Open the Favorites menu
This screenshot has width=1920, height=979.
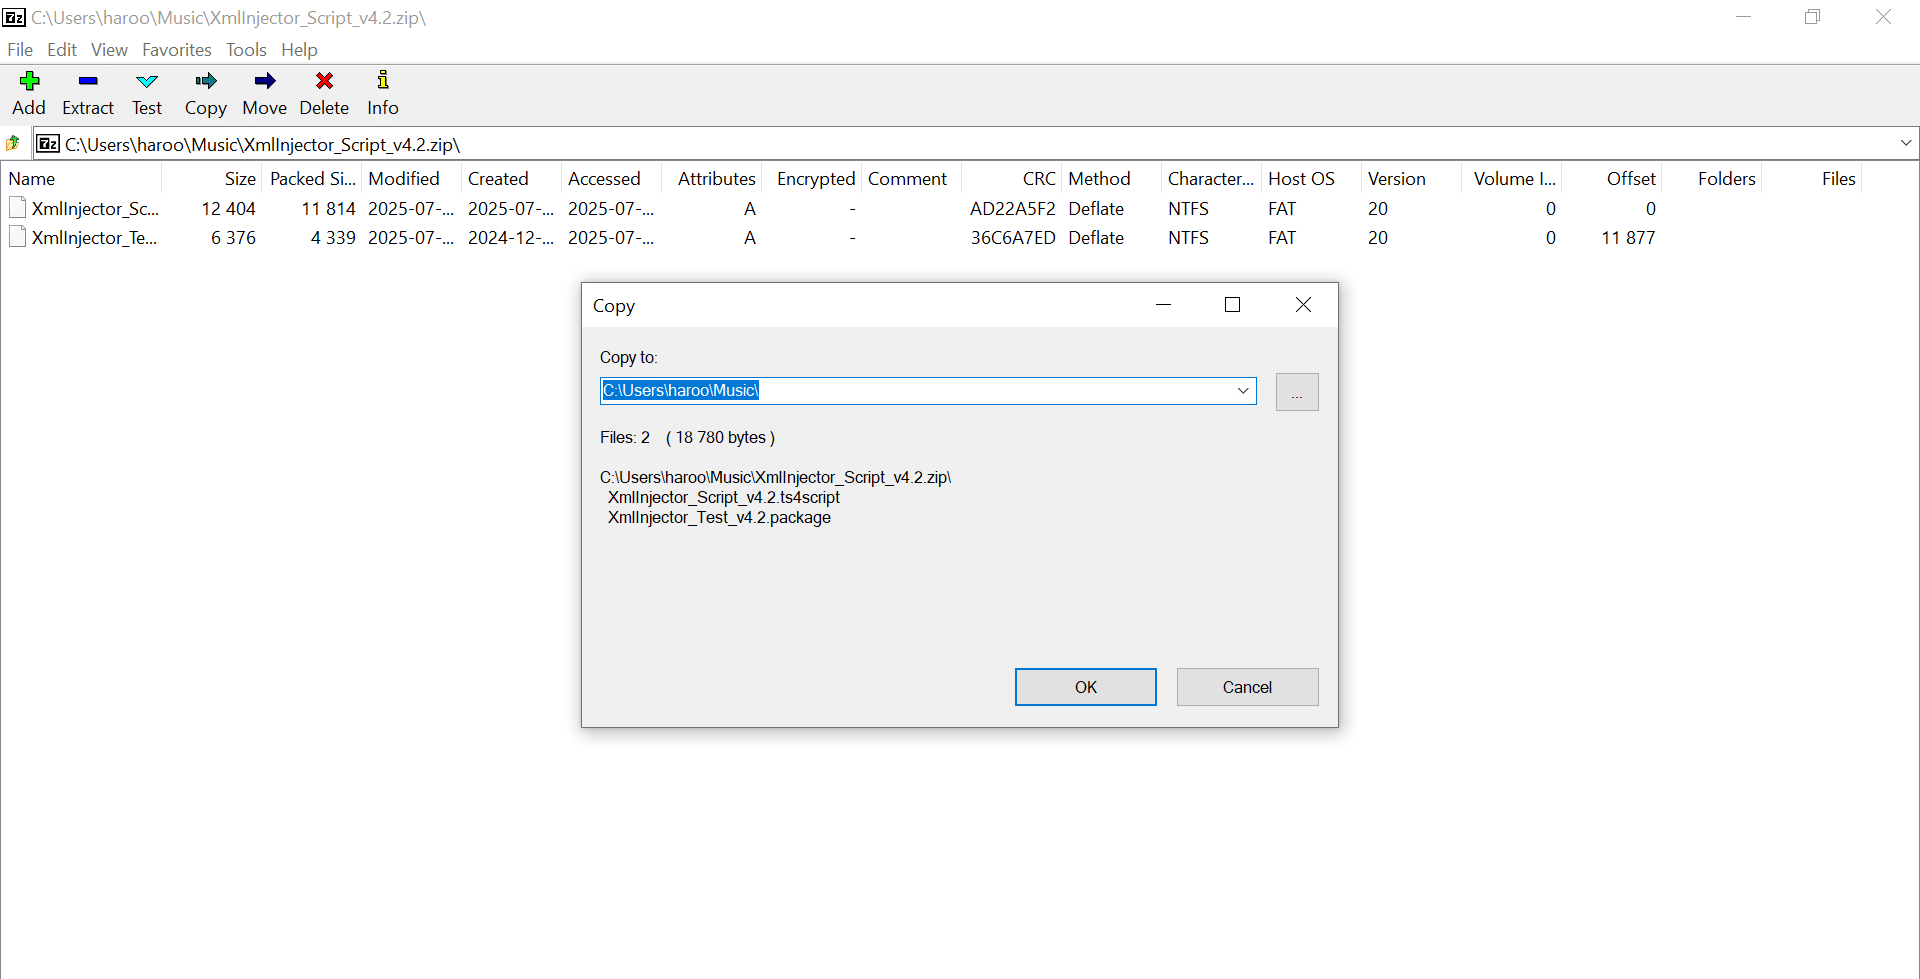pos(176,49)
